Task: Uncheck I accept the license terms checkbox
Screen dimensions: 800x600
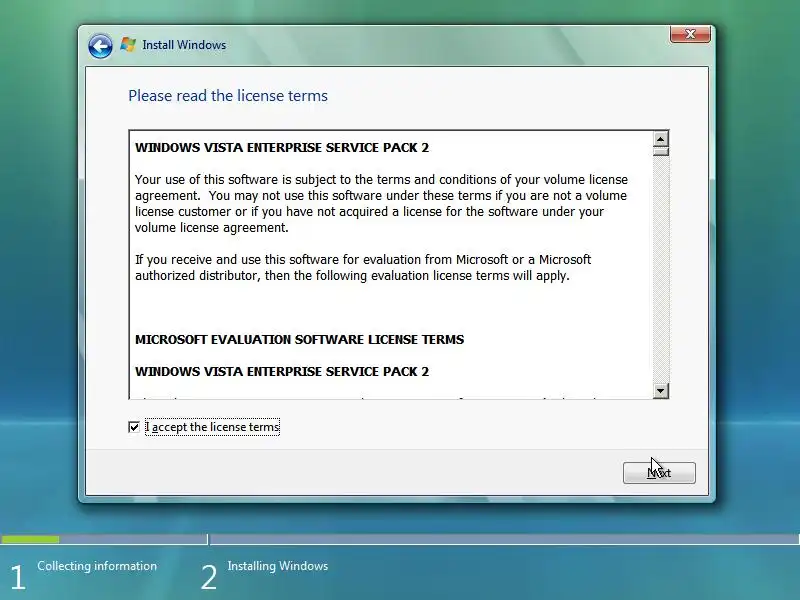Action: (134, 427)
